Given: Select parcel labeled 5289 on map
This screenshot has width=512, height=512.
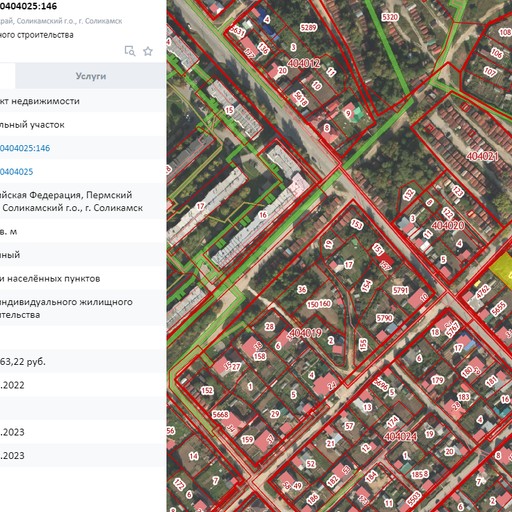Looking at the screenshot, I should coord(308,27).
